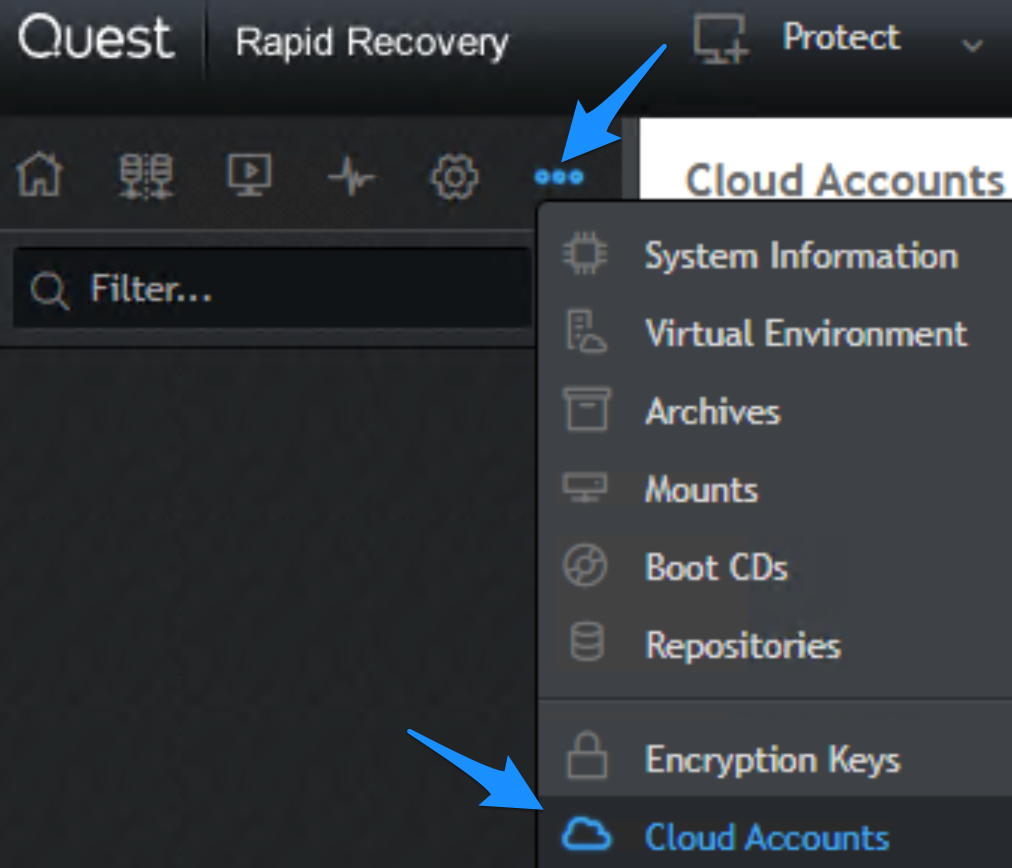Open the Replication servers icon
The width and height of the screenshot is (1012, 868).
click(x=146, y=176)
